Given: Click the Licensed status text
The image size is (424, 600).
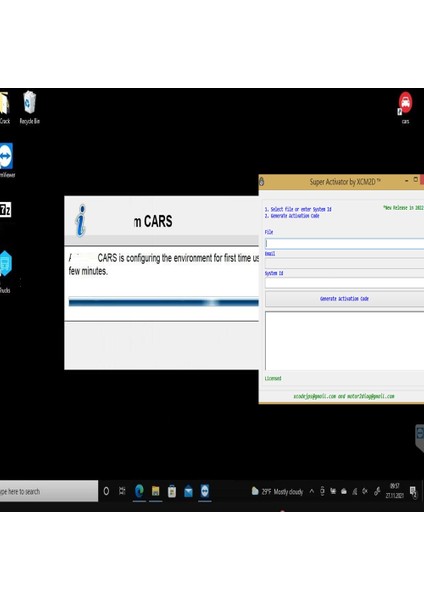Looking at the screenshot, I should [x=273, y=378].
